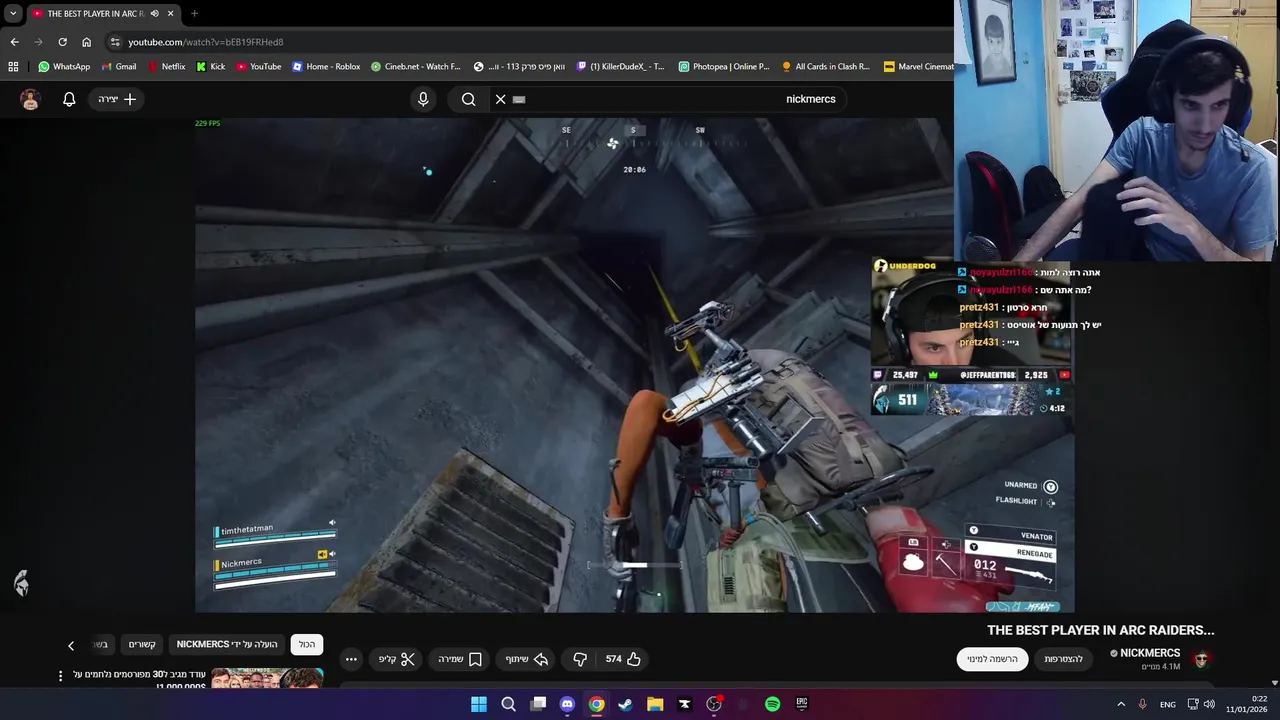Subscribe to NICKMERCS (הרשמה למינוי)
The image size is (1280, 720).
(x=992, y=659)
